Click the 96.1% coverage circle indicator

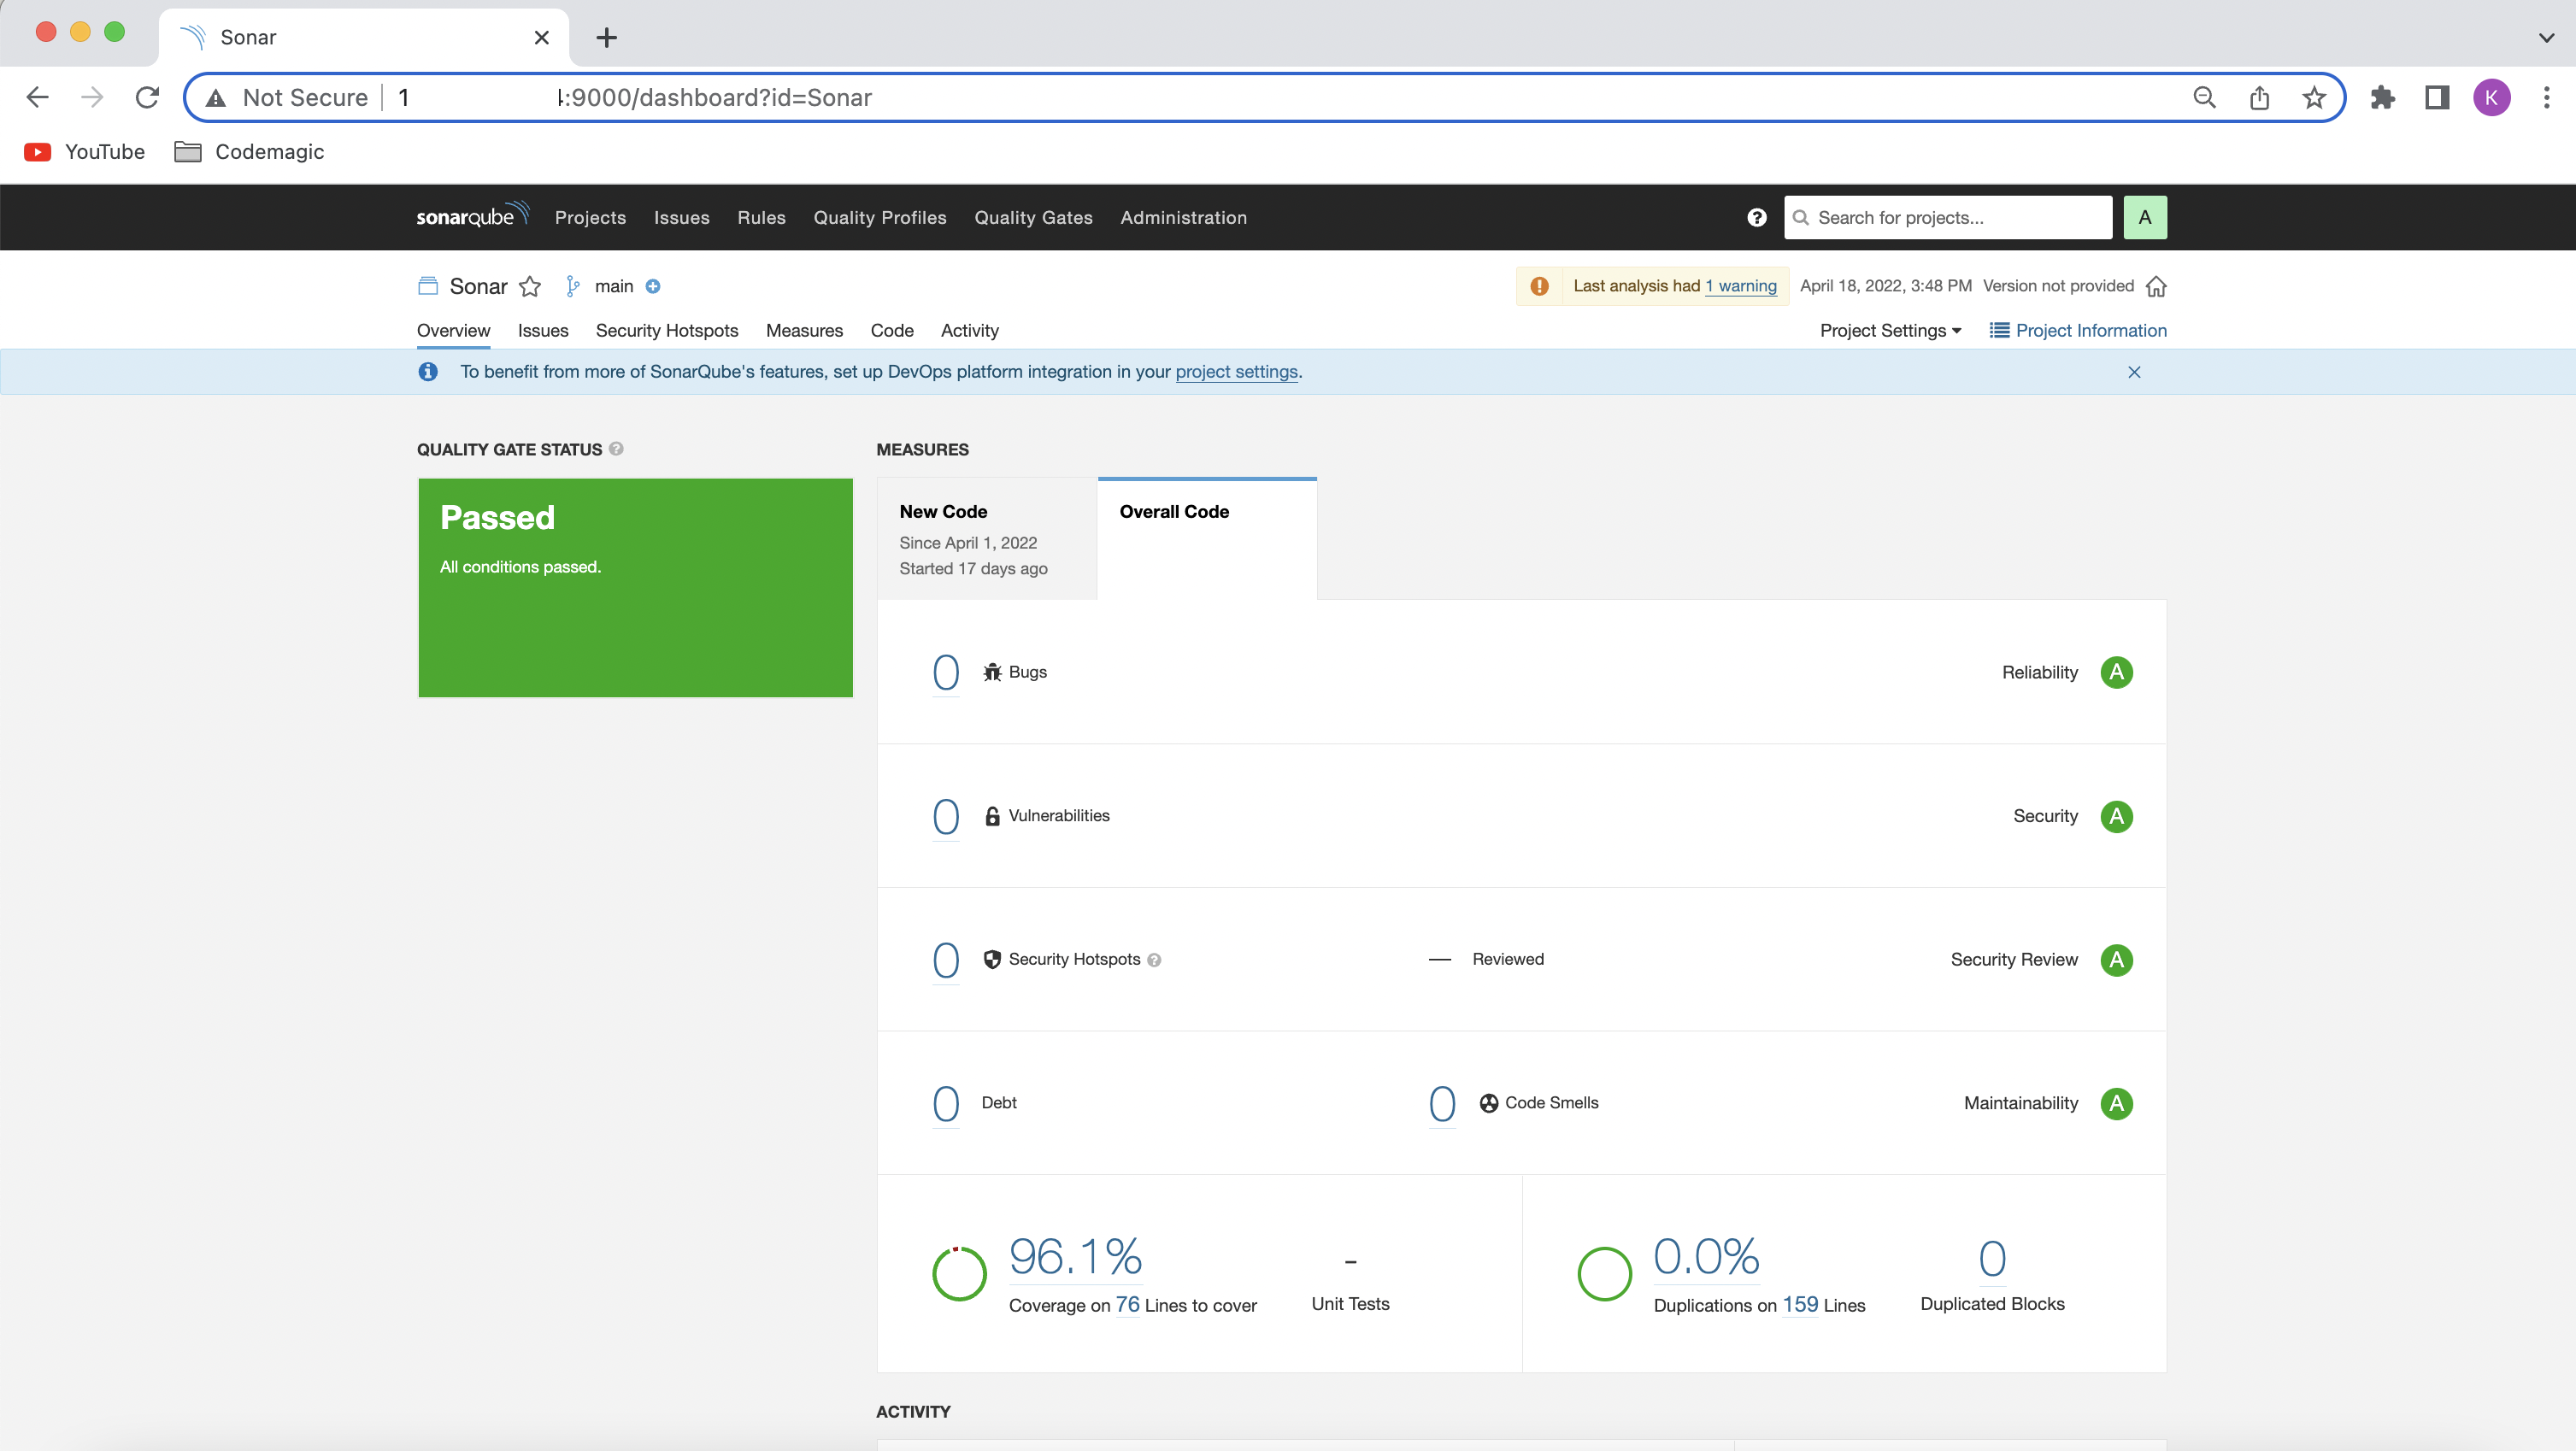coord(959,1273)
